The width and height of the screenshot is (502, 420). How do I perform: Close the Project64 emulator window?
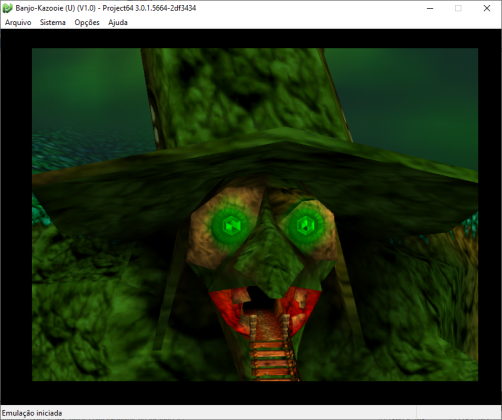tap(487, 8)
